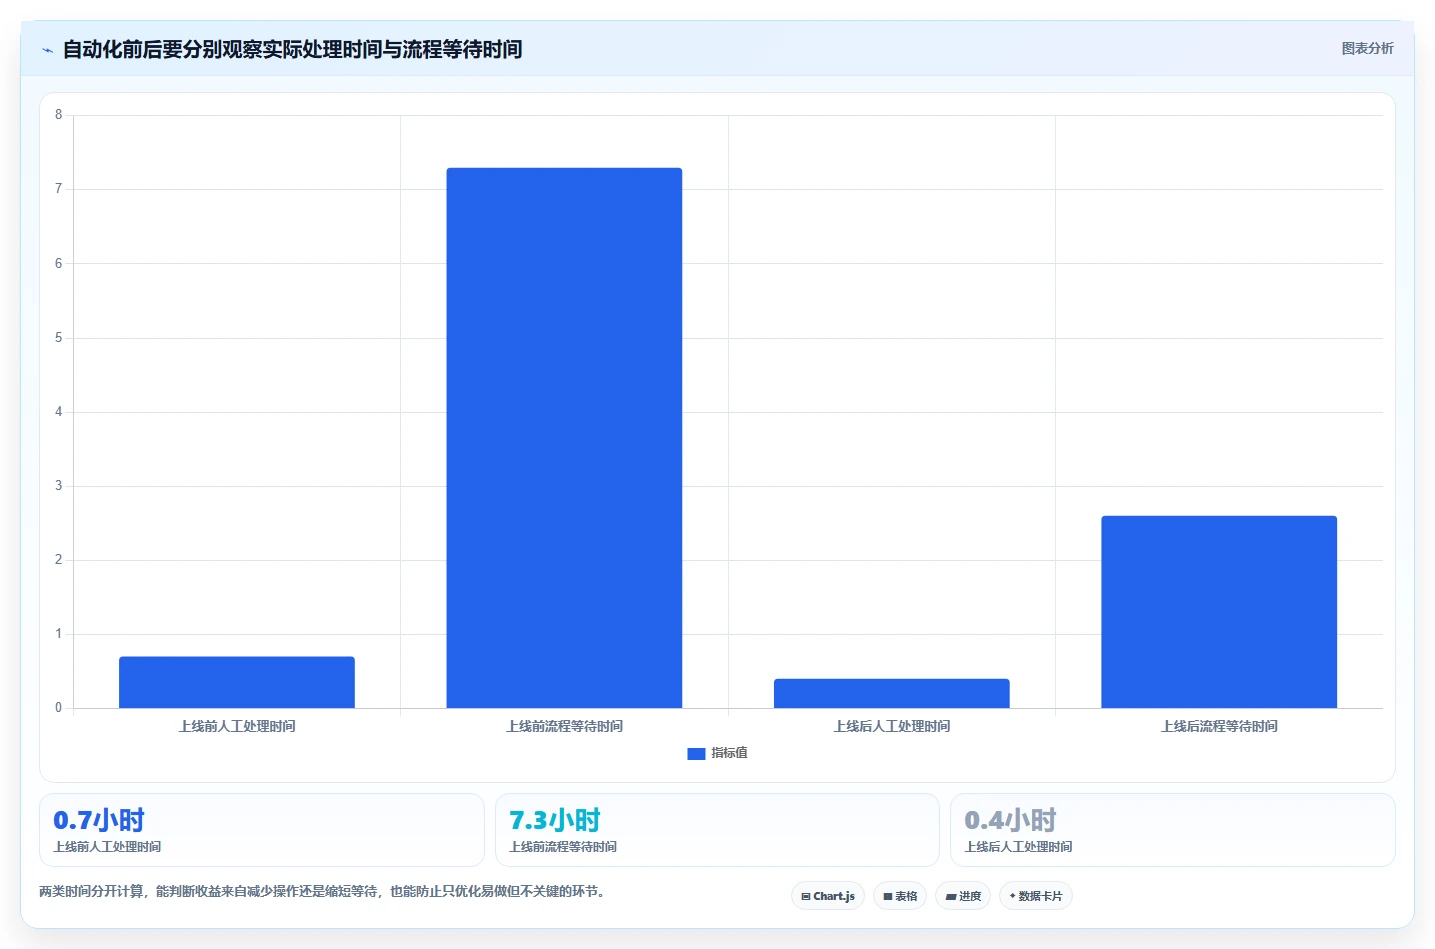The height and width of the screenshot is (949, 1435).
Task: Click x-axis label 上线后流程等待时间
Action: (1219, 726)
